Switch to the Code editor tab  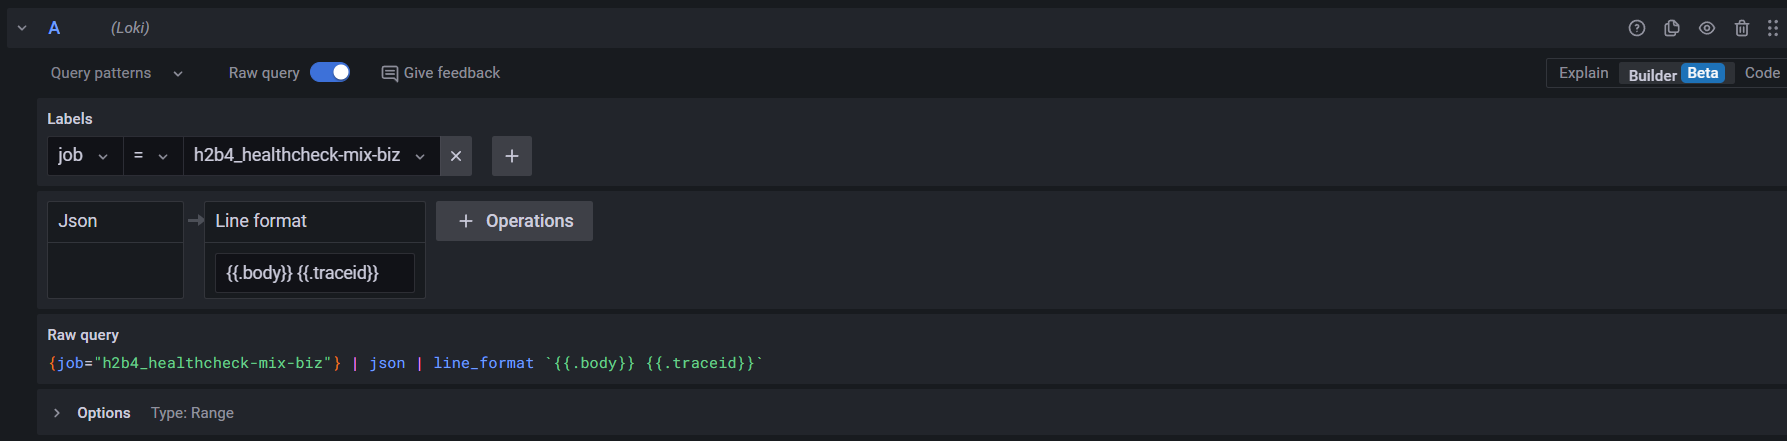pyautogui.click(x=1761, y=73)
